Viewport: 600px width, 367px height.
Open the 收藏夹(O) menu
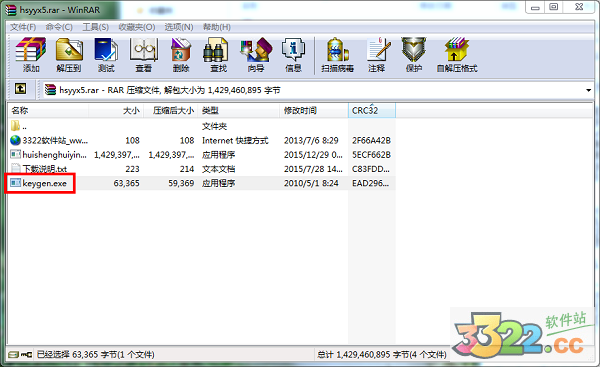point(137,27)
